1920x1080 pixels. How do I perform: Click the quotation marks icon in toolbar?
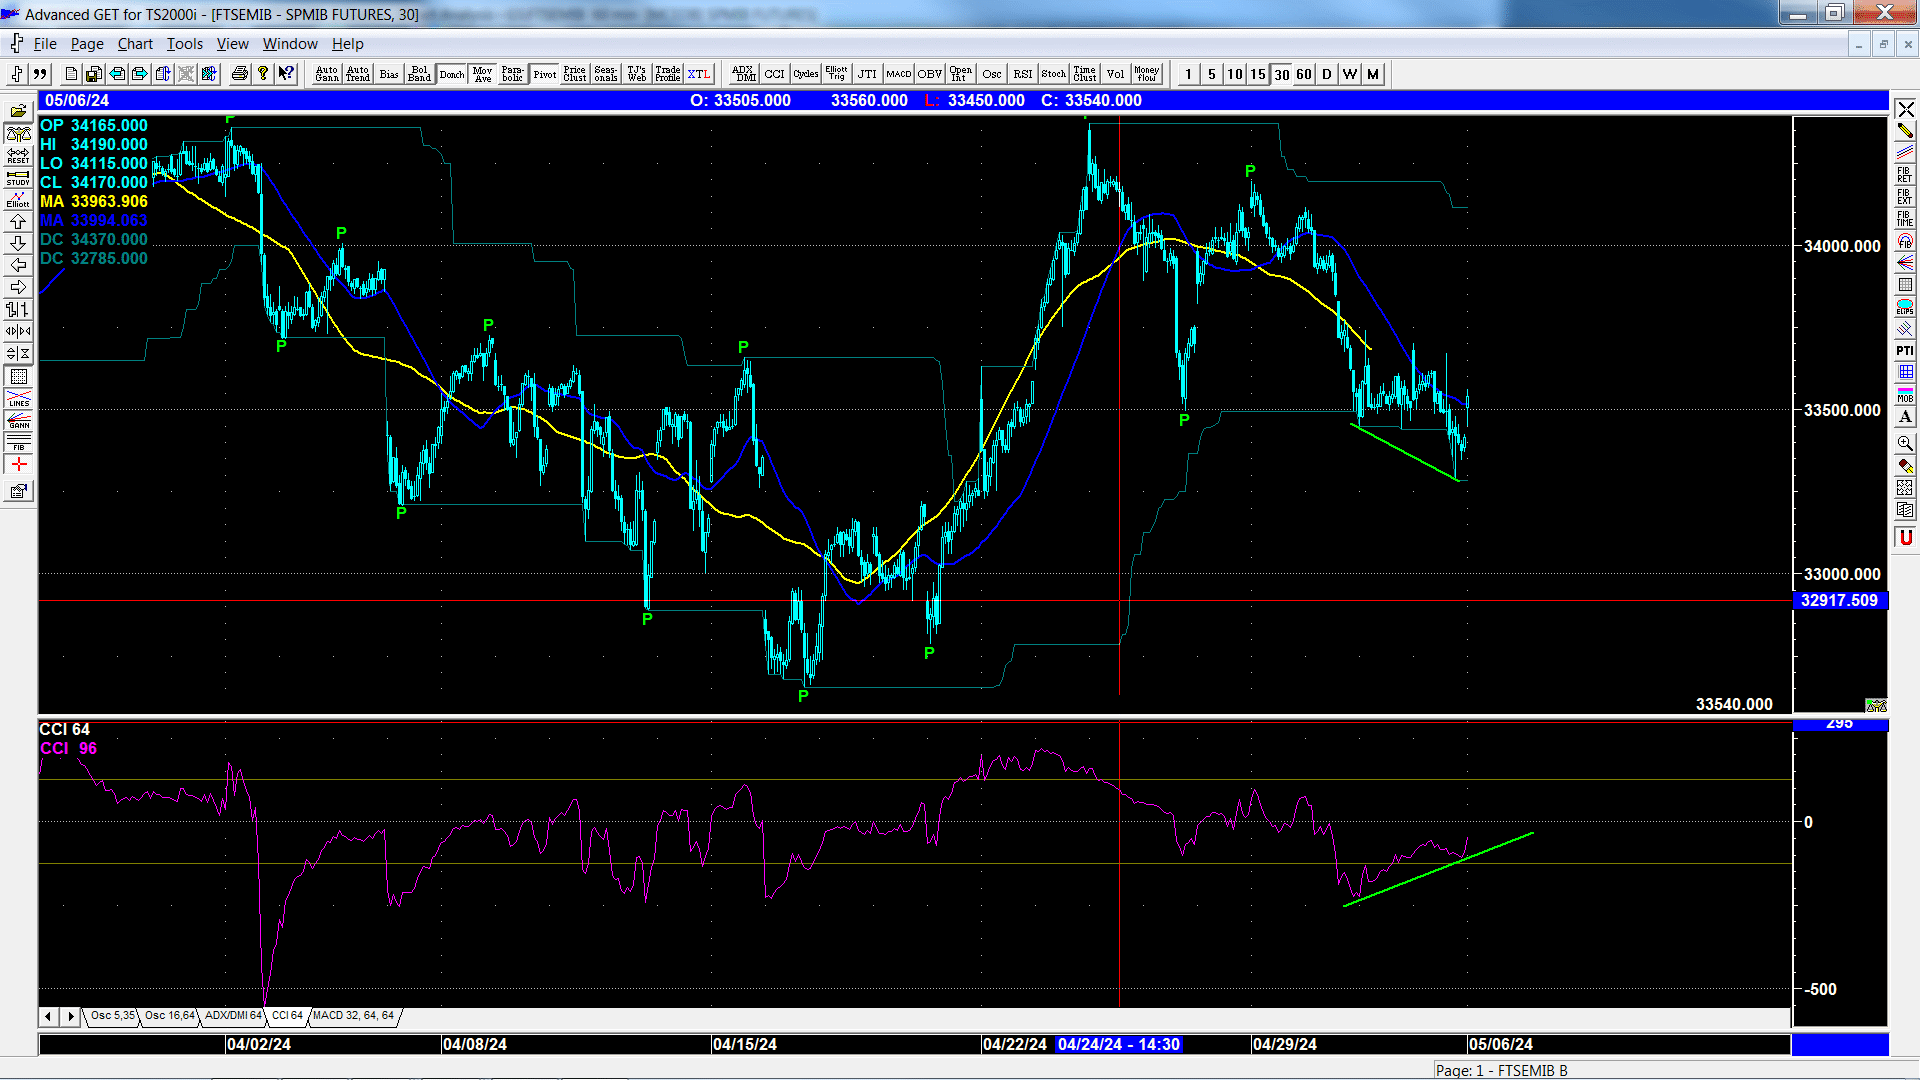pos(40,74)
